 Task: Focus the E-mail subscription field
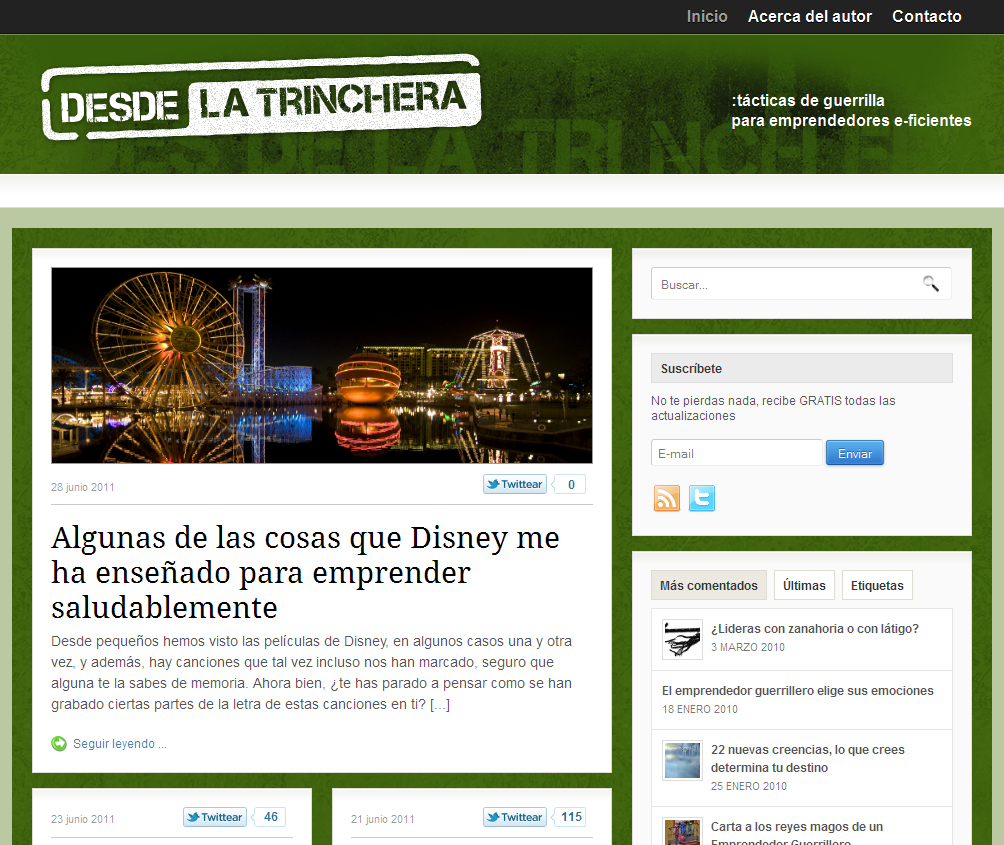pos(736,453)
